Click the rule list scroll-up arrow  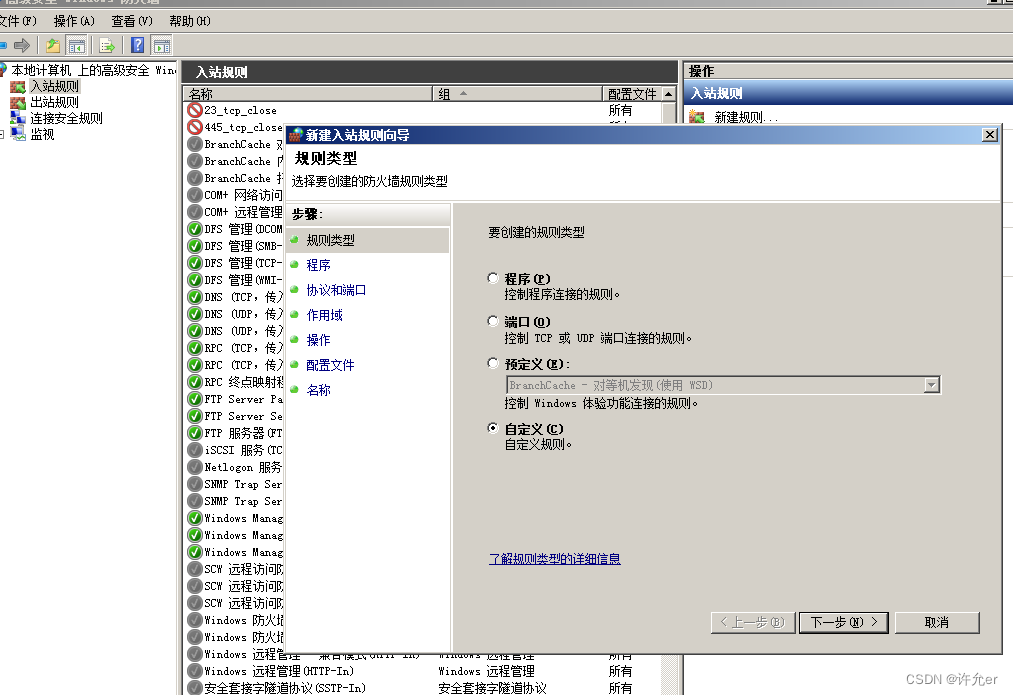pyautogui.click(x=669, y=94)
